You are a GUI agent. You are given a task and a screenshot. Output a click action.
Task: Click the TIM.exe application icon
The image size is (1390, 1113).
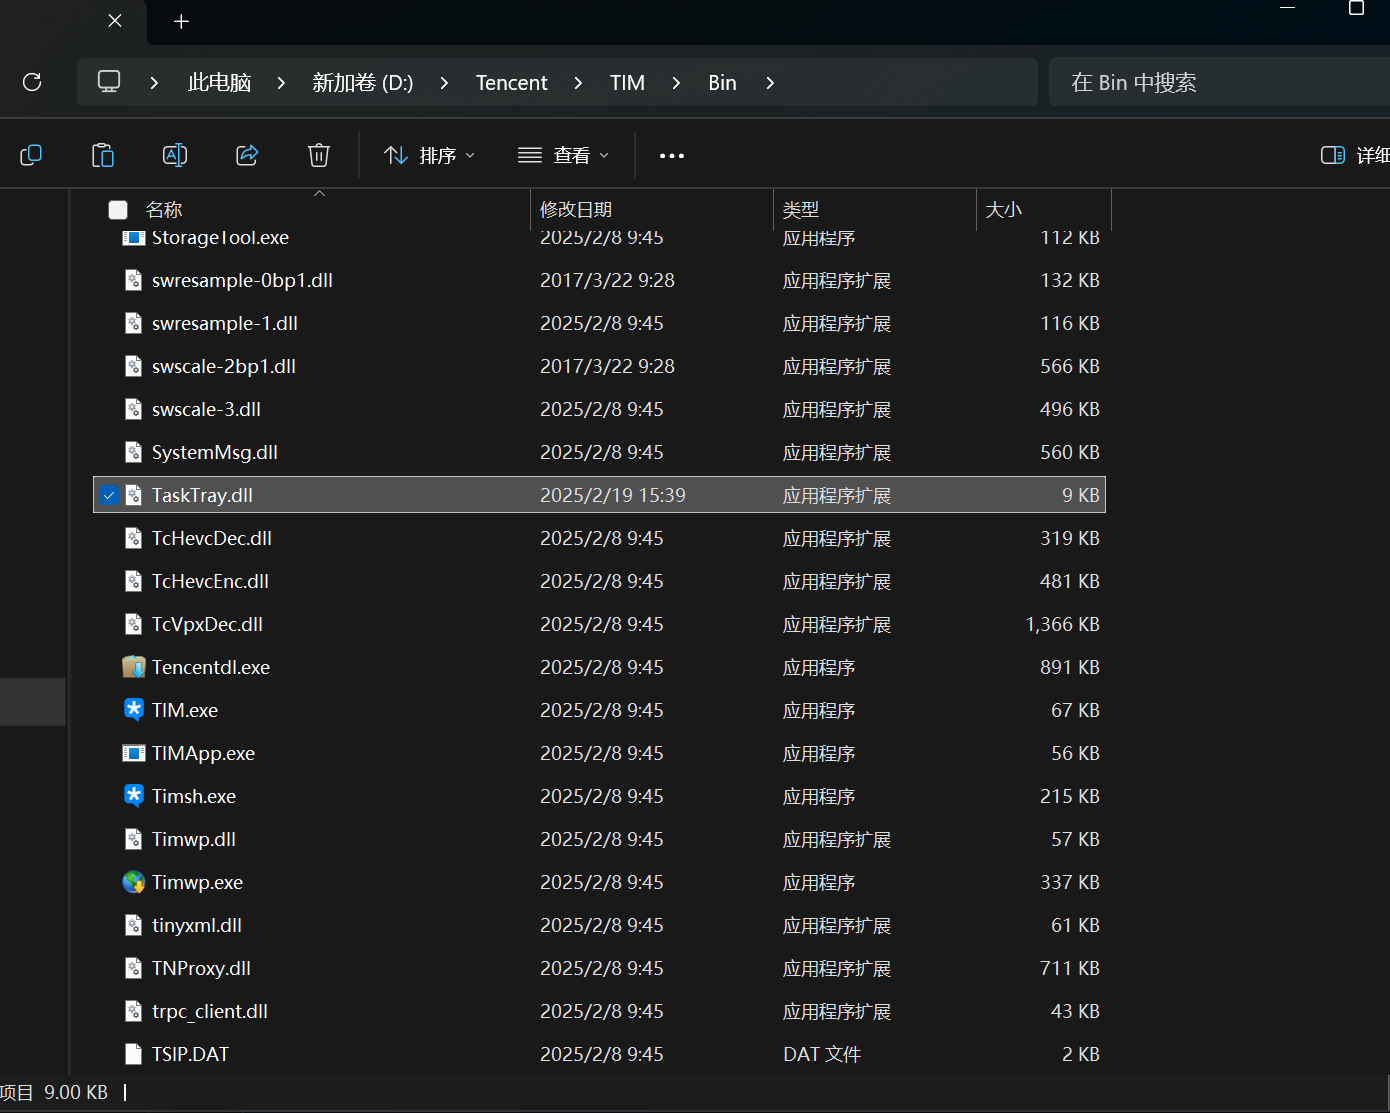[x=133, y=710]
